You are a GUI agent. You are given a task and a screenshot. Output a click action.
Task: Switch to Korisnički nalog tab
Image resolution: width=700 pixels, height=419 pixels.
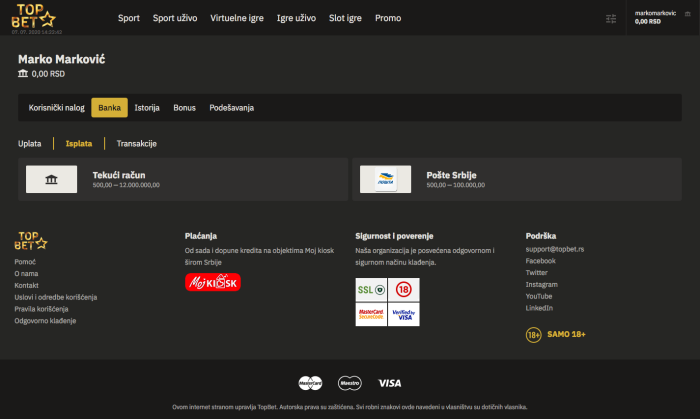(57, 108)
